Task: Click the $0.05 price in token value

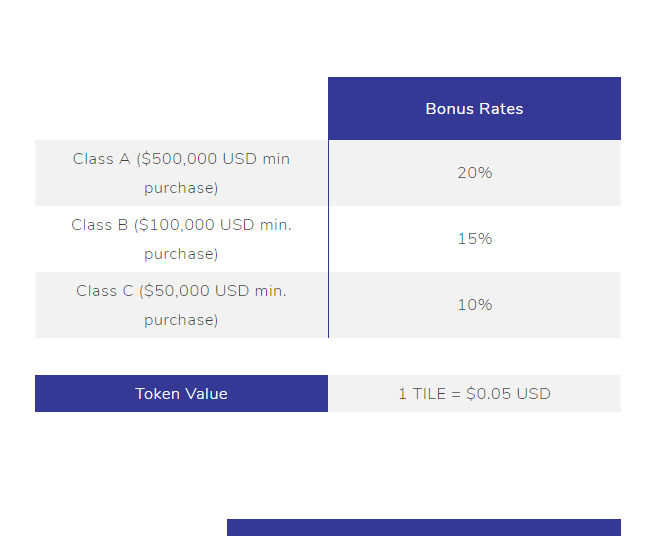Action: tap(488, 394)
